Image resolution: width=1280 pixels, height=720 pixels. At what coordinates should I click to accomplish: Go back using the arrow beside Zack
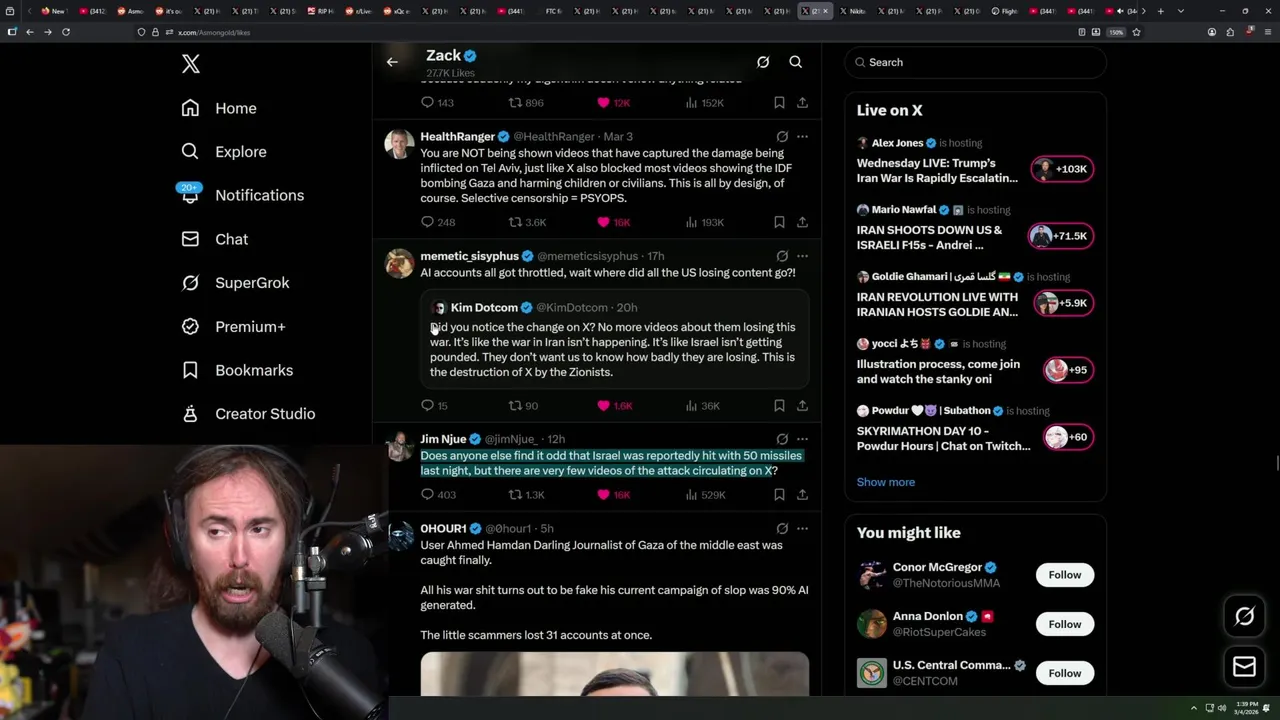392,62
